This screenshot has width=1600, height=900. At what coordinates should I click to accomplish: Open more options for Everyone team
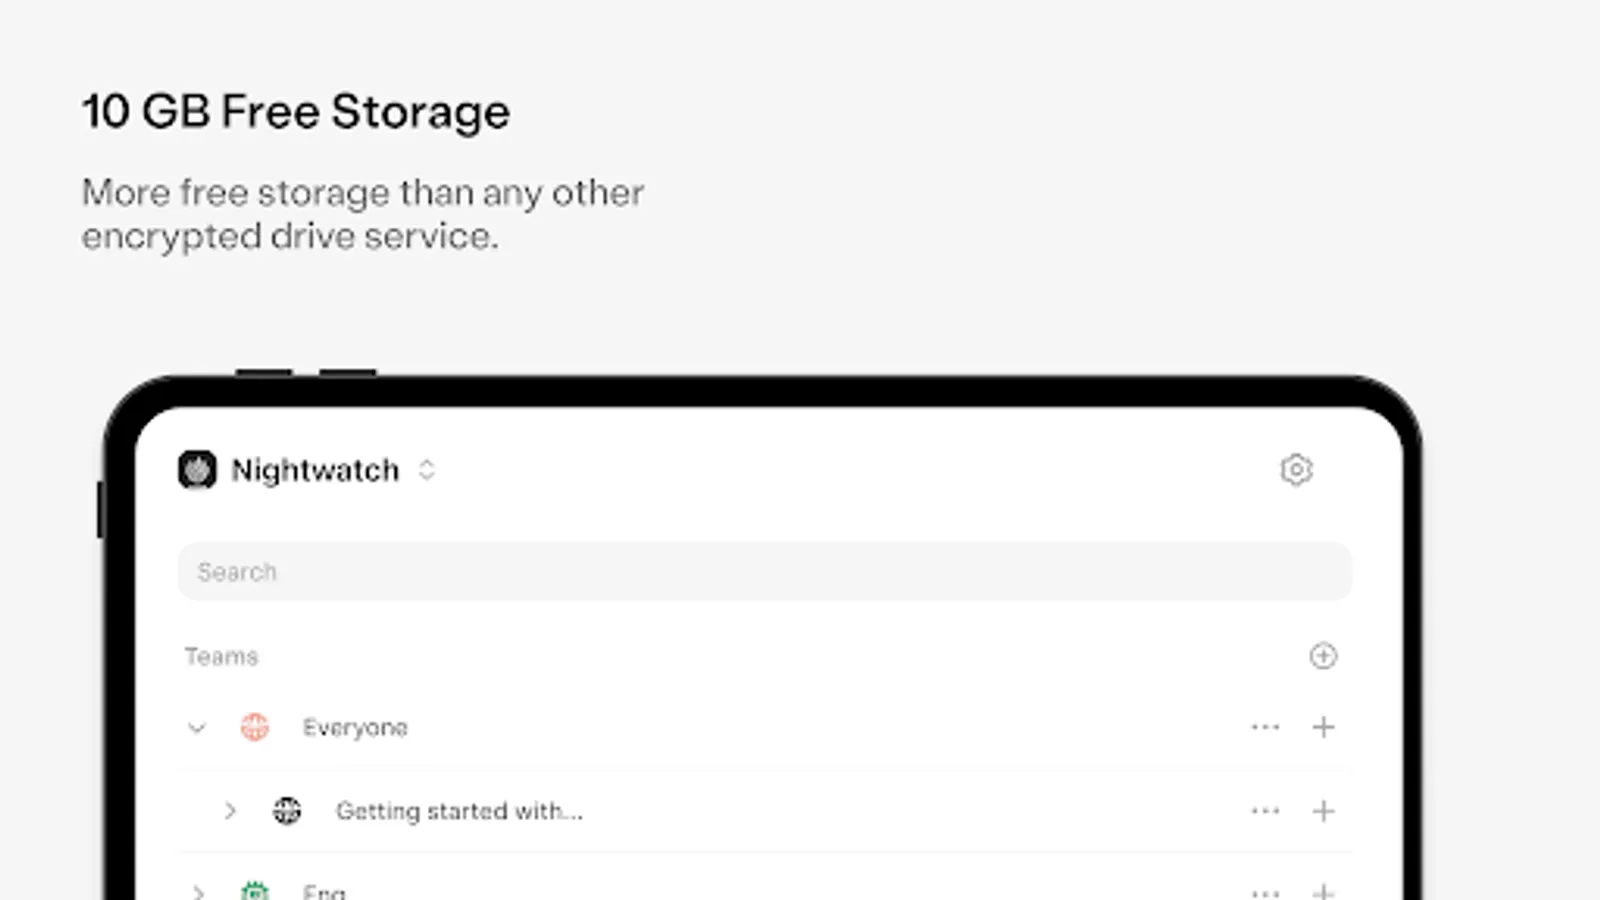pyautogui.click(x=1265, y=727)
